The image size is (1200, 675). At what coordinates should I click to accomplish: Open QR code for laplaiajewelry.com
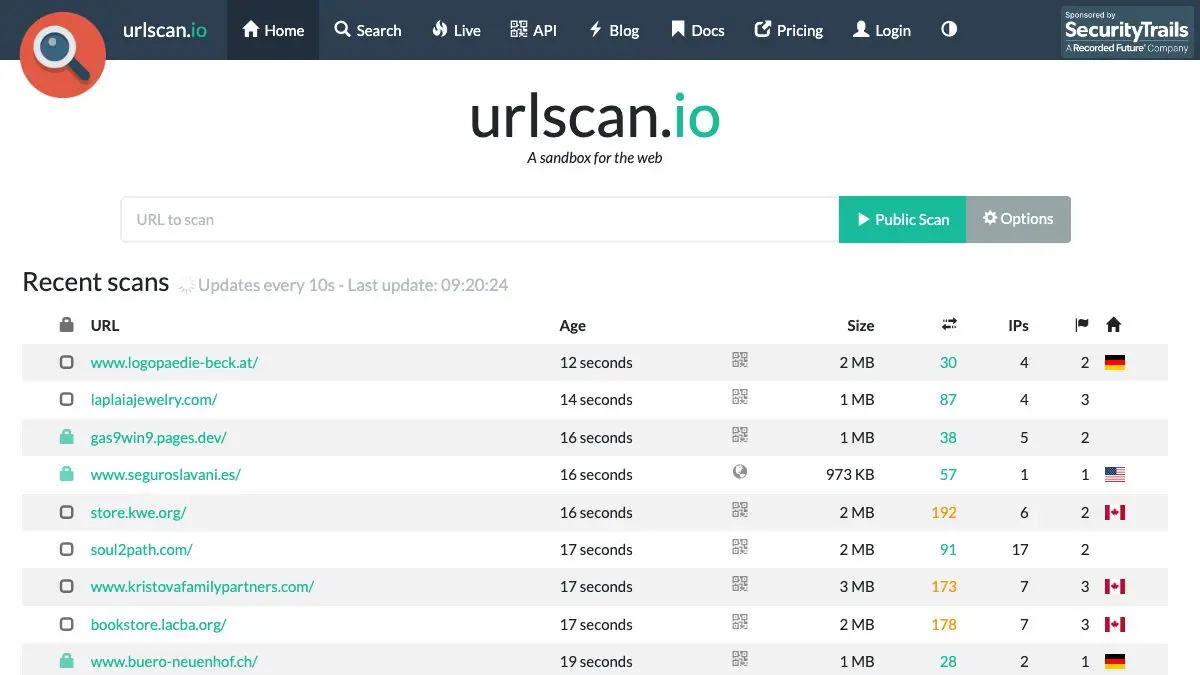click(740, 398)
